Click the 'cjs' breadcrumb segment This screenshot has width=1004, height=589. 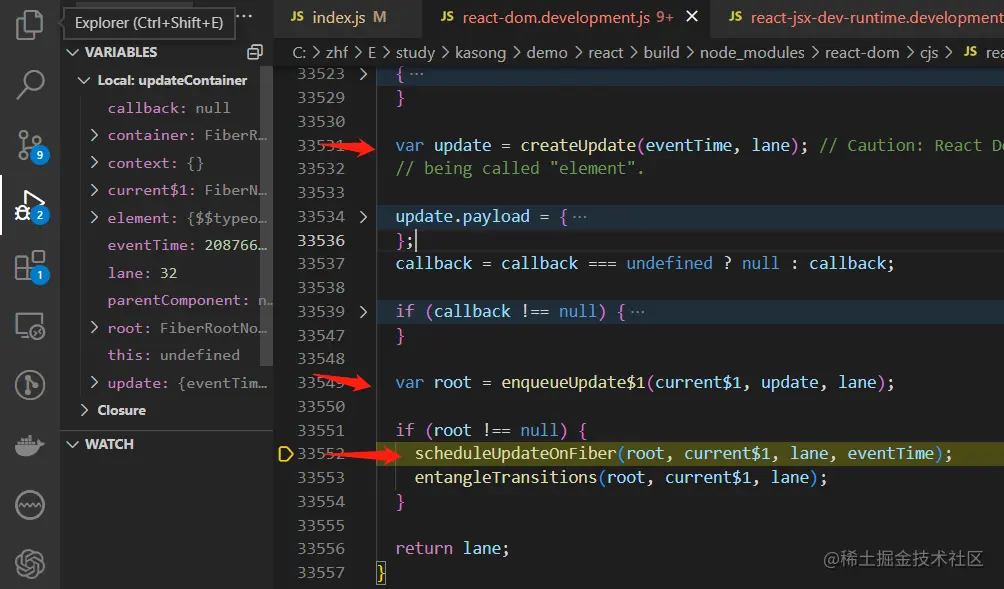929,53
